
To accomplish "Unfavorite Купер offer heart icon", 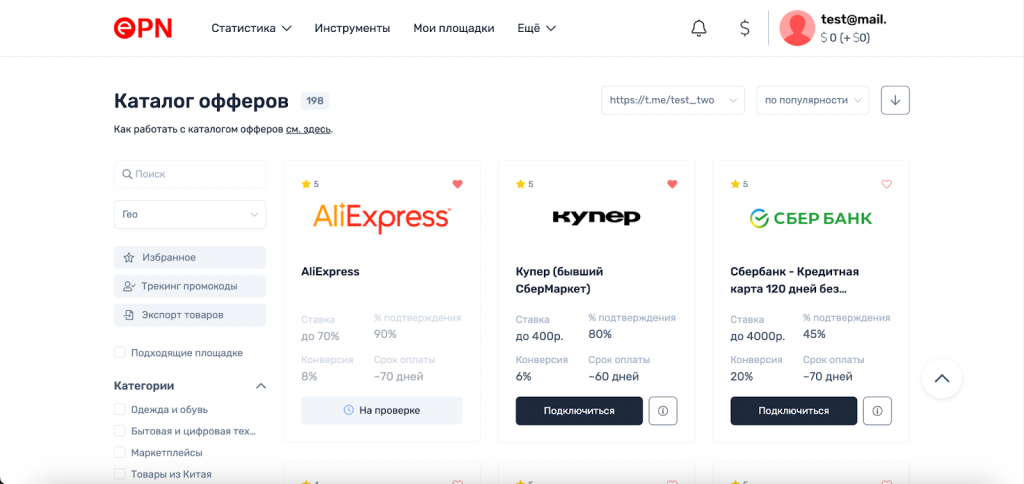I will coord(672,184).
